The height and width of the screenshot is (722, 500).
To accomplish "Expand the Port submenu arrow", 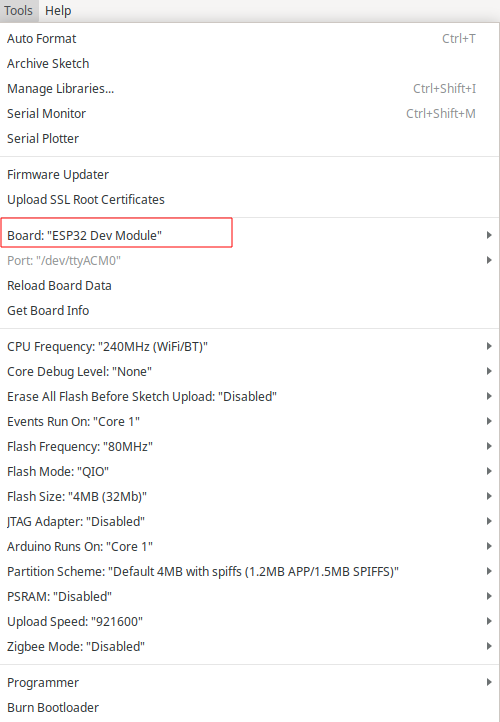I will [x=489, y=261].
